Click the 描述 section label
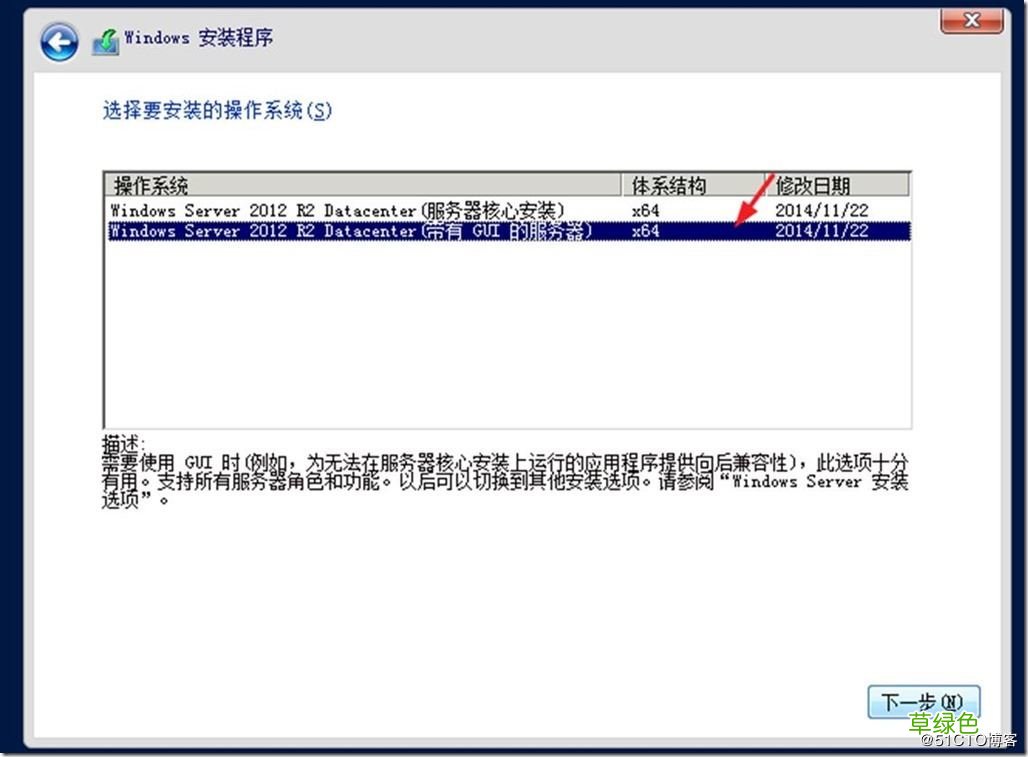 (118, 440)
